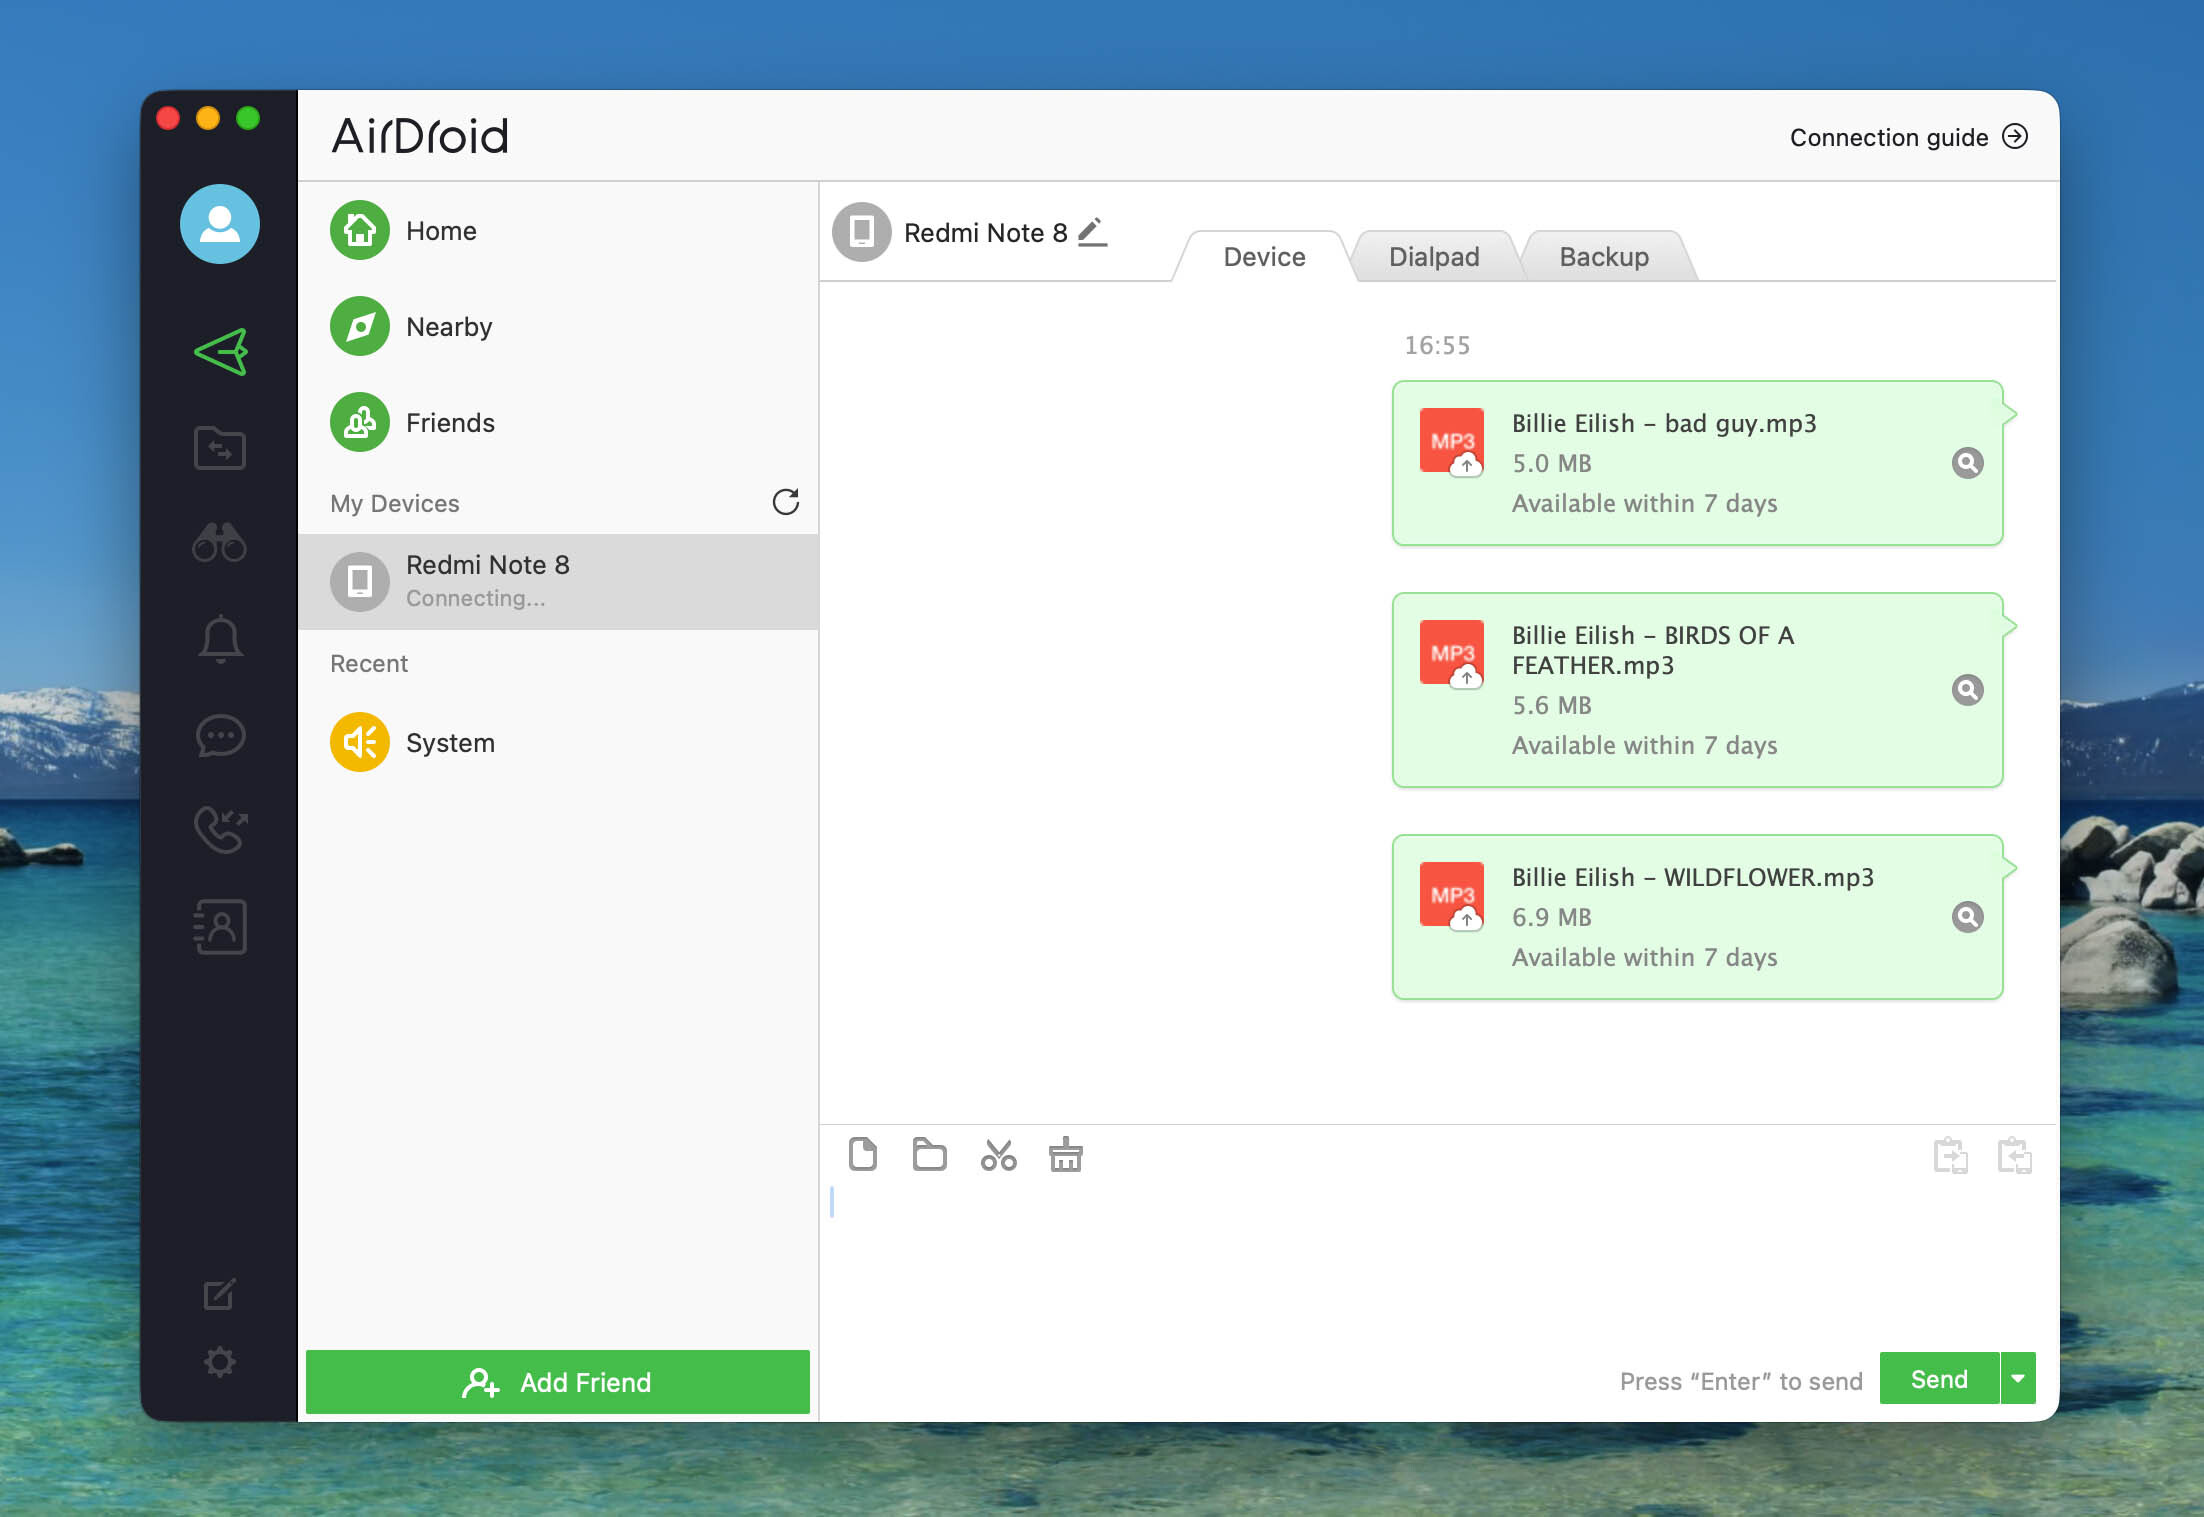Open the Notifications bell icon
Image resolution: width=2204 pixels, height=1517 pixels.
(x=220, y=638)
